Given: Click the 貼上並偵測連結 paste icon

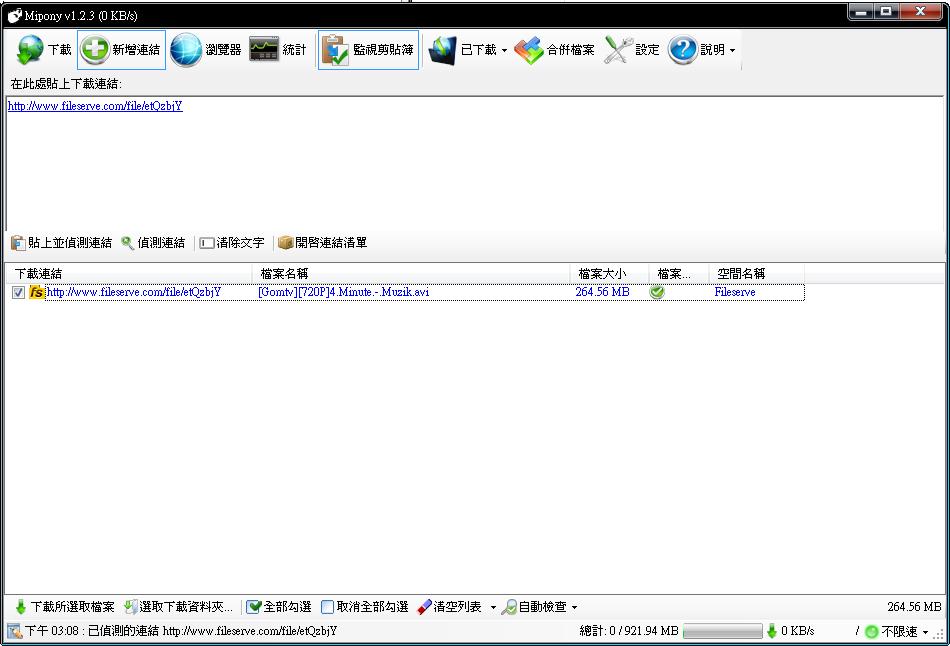Looking at the screenshot, I should pyautogui.click(x=18, y=243).
